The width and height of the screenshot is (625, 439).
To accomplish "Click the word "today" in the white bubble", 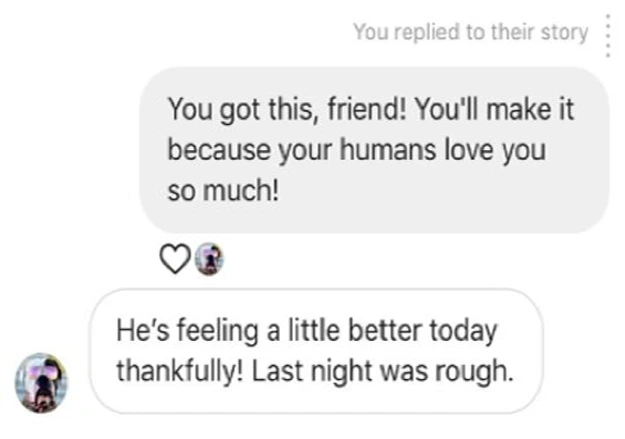I will click(x=468, y=330).
